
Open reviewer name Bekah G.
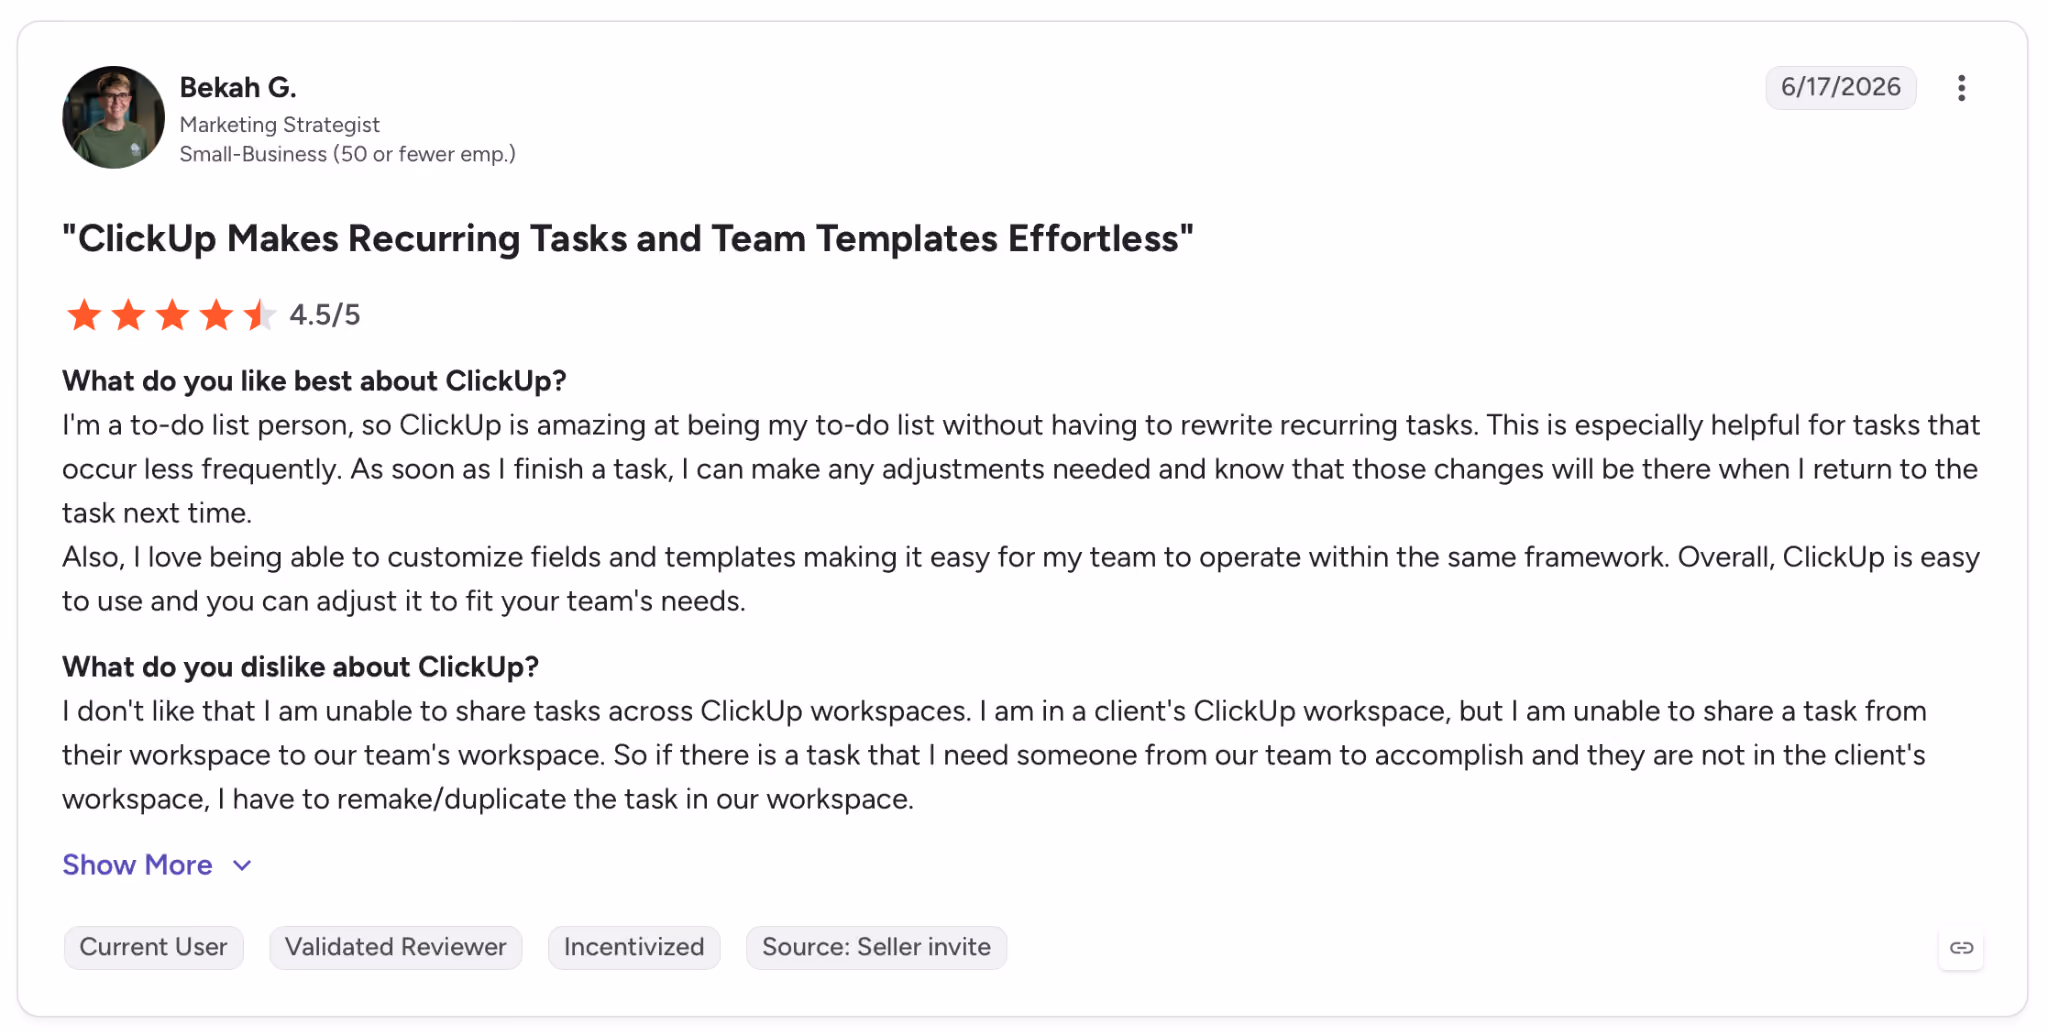coord(238,88)
